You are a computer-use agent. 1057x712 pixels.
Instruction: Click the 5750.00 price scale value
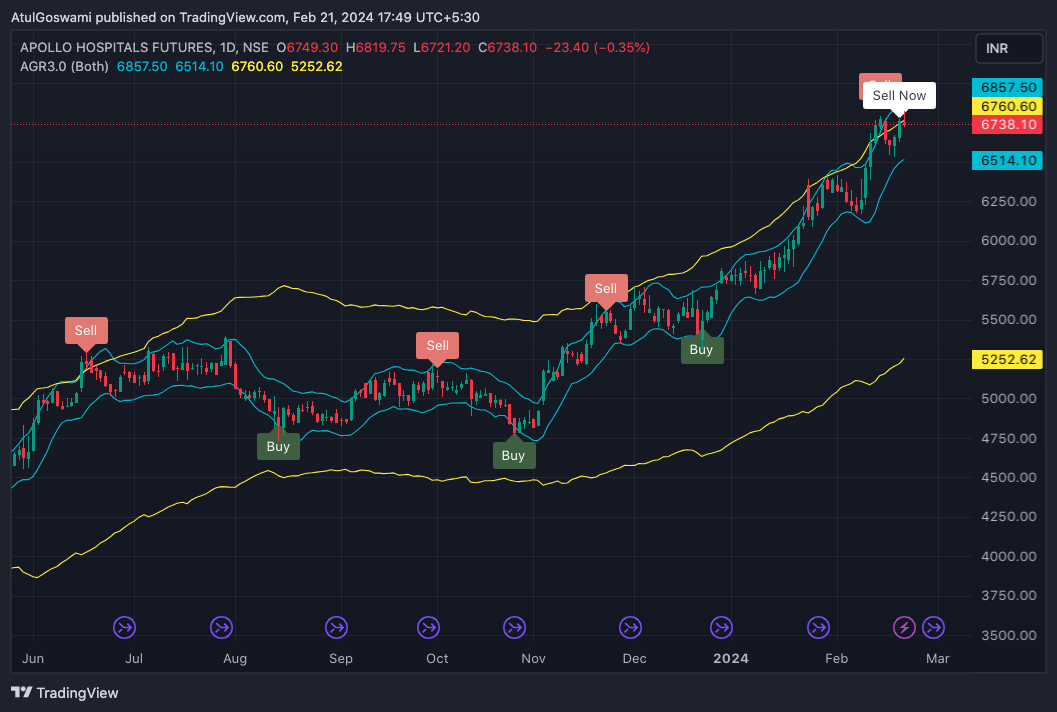pos(1009,280)
